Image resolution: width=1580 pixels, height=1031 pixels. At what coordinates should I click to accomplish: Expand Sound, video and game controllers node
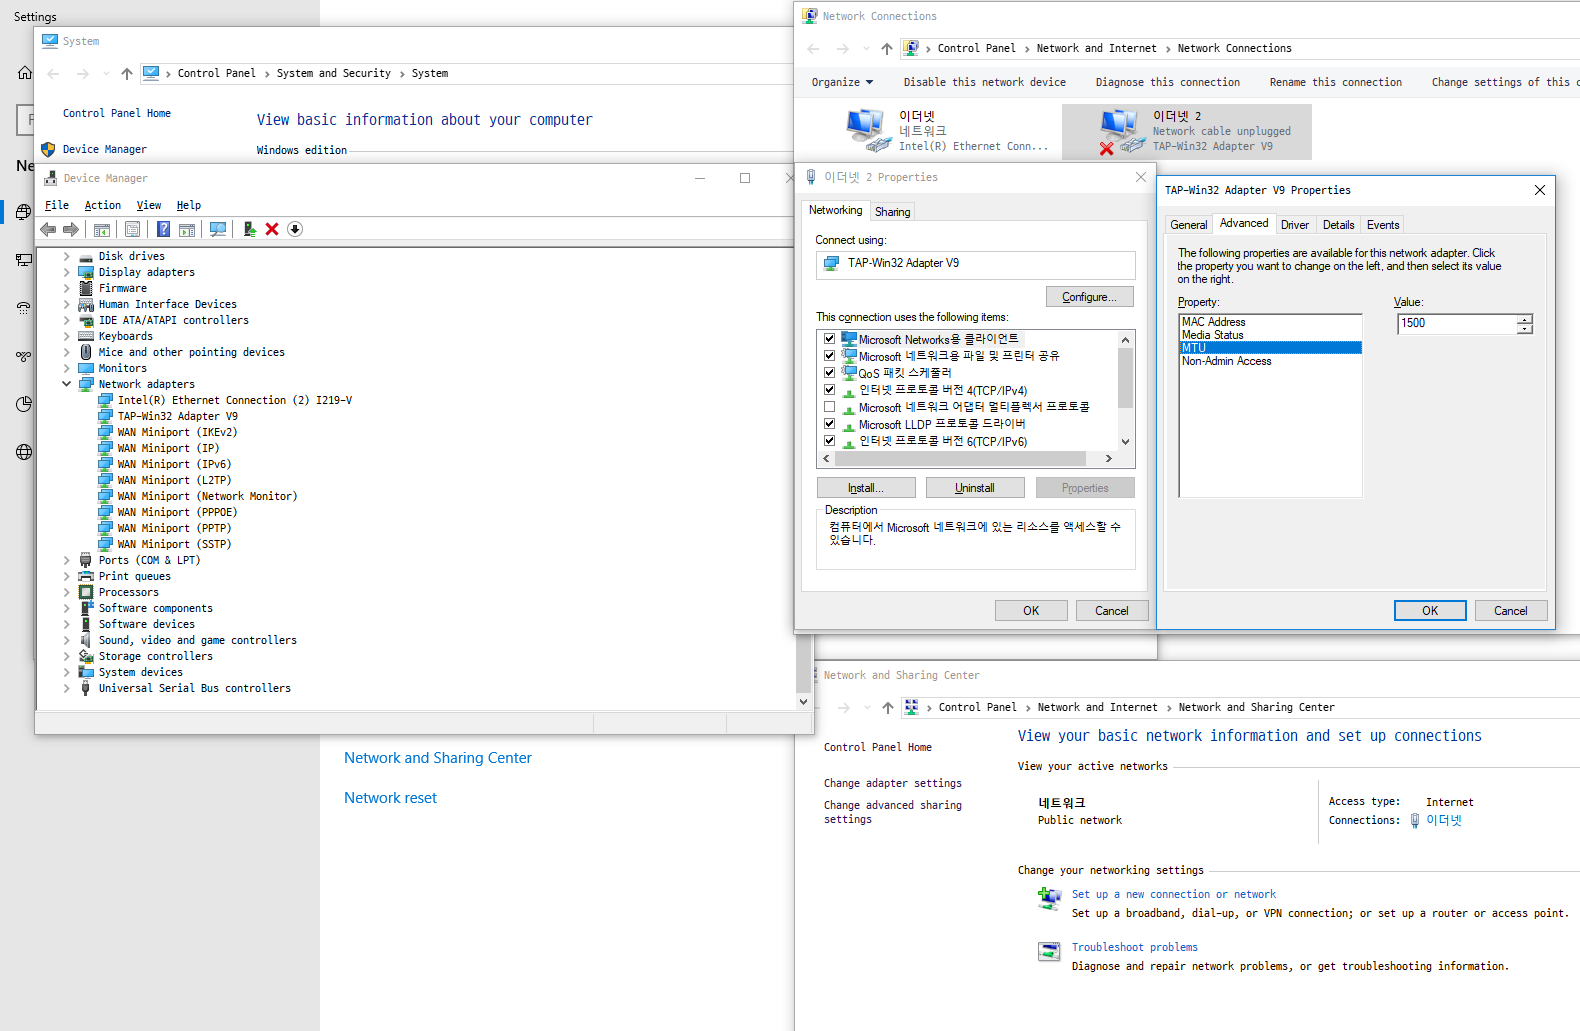[x=67, y=640]
